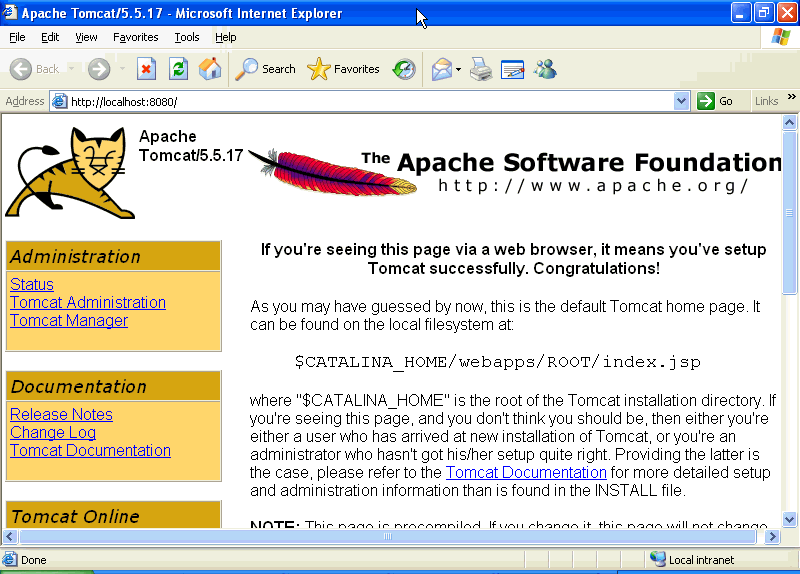Screen dimensions: 800x574
Task: Open the Tomcat Manager link
Action: pos(69,321)
